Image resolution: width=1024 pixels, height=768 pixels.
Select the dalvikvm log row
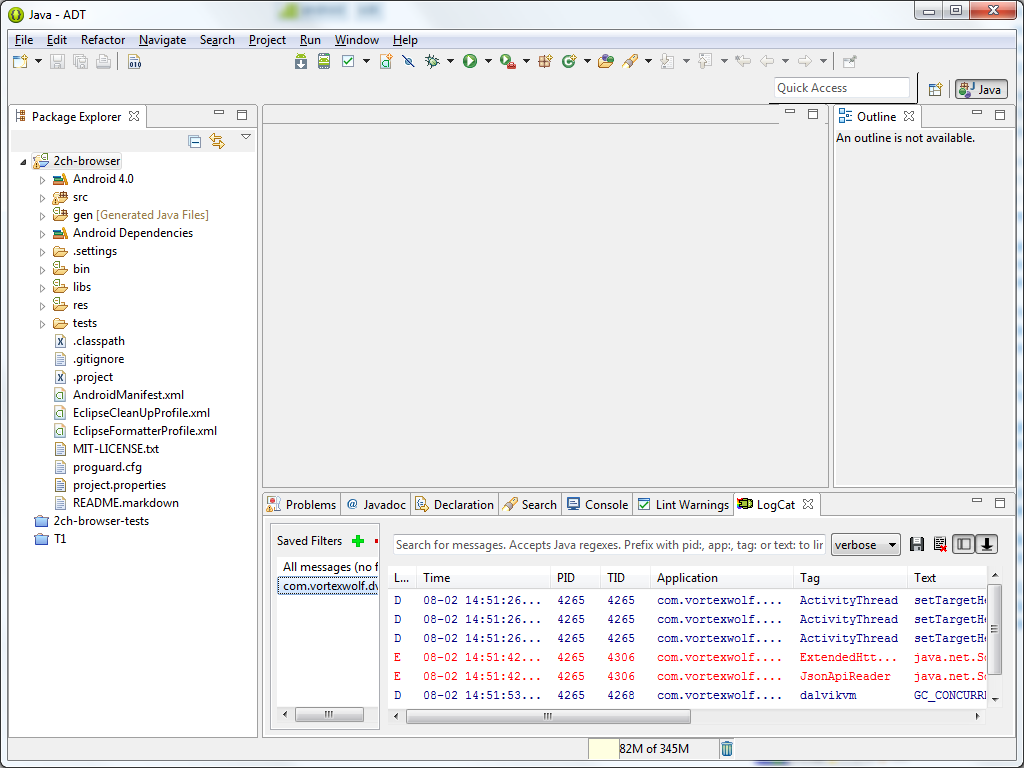pyautogui.click(x=688, y=696)
